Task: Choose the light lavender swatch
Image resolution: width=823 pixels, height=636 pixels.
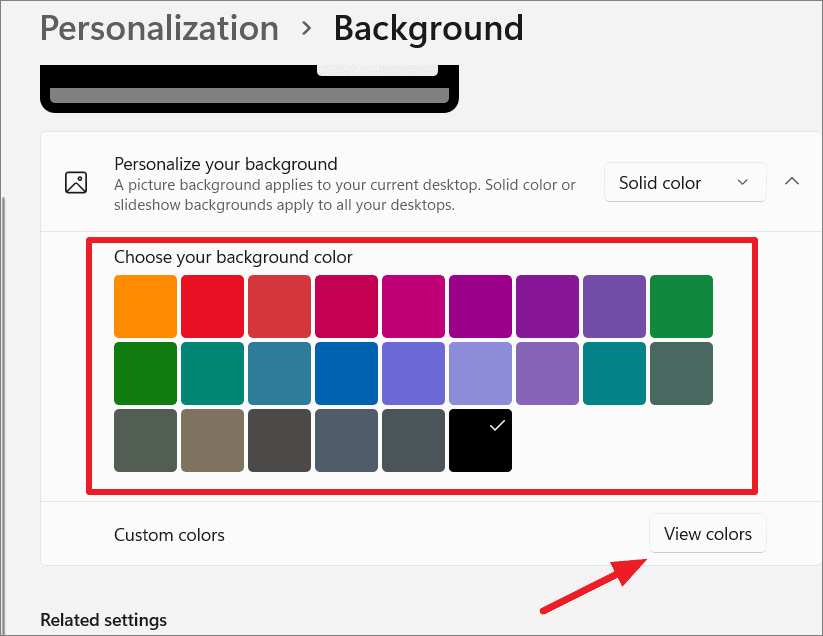Action: coord(480,373)
